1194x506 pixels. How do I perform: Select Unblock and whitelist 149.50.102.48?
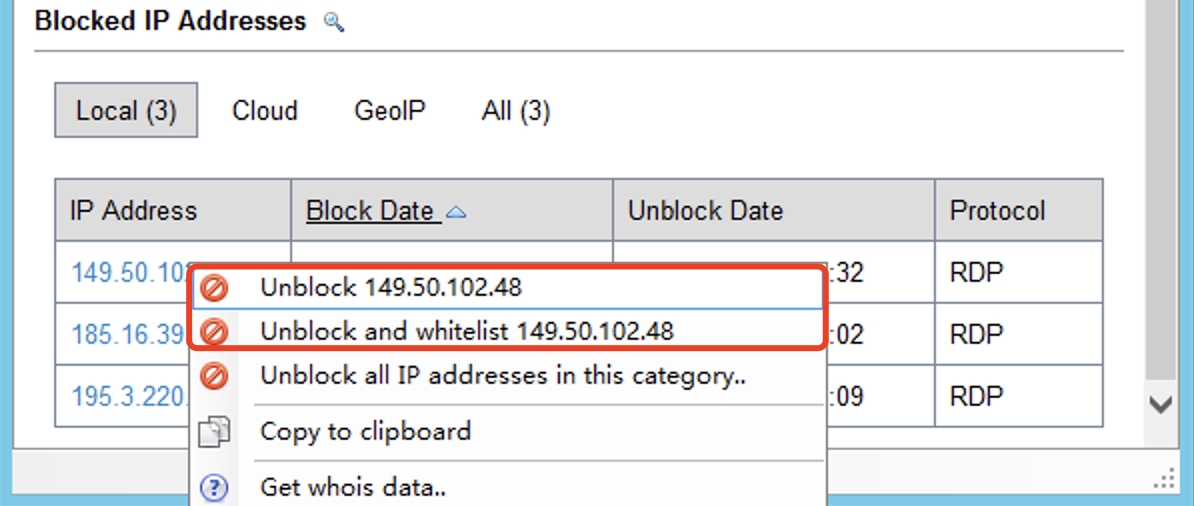(467, 331)
